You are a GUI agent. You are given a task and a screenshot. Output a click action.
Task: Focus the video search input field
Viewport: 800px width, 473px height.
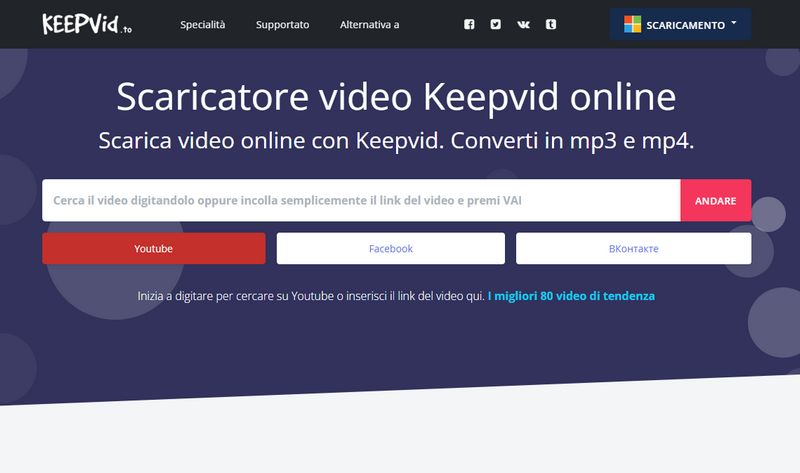pos(361,200)
